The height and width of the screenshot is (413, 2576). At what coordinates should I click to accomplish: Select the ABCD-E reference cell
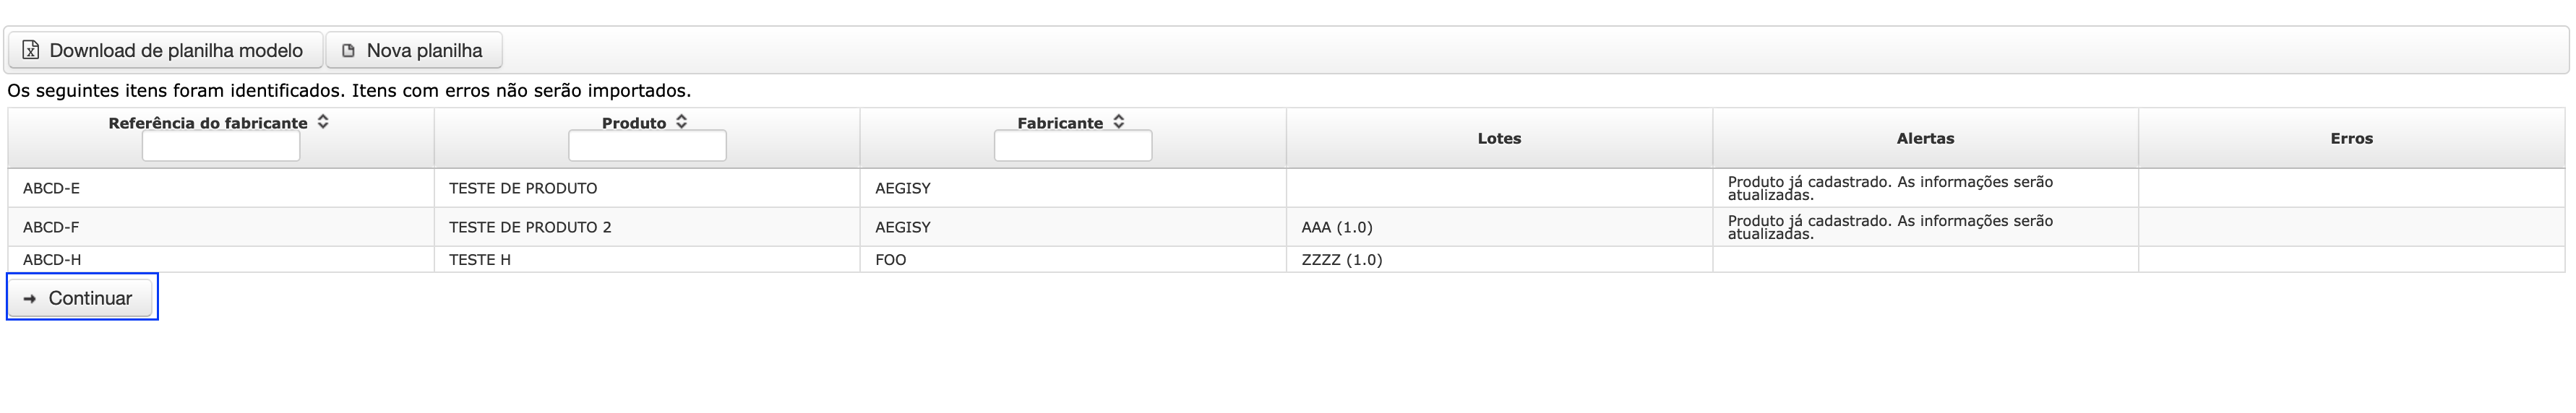tap(221, 188)
